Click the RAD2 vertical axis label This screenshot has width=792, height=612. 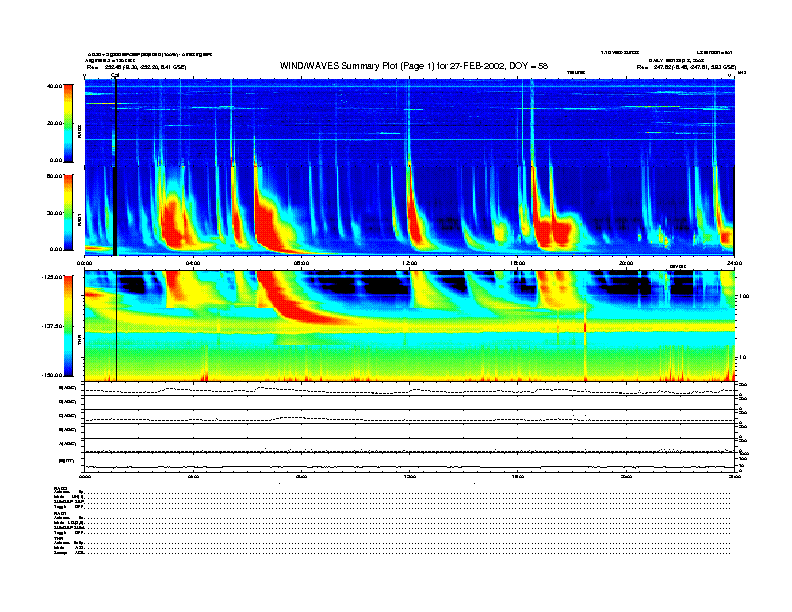[79, 132]
